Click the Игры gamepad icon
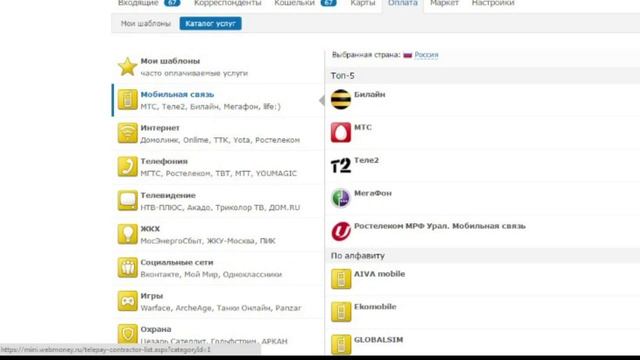Image resolution: width=640 pixels, height=360 pixels. 127,301
